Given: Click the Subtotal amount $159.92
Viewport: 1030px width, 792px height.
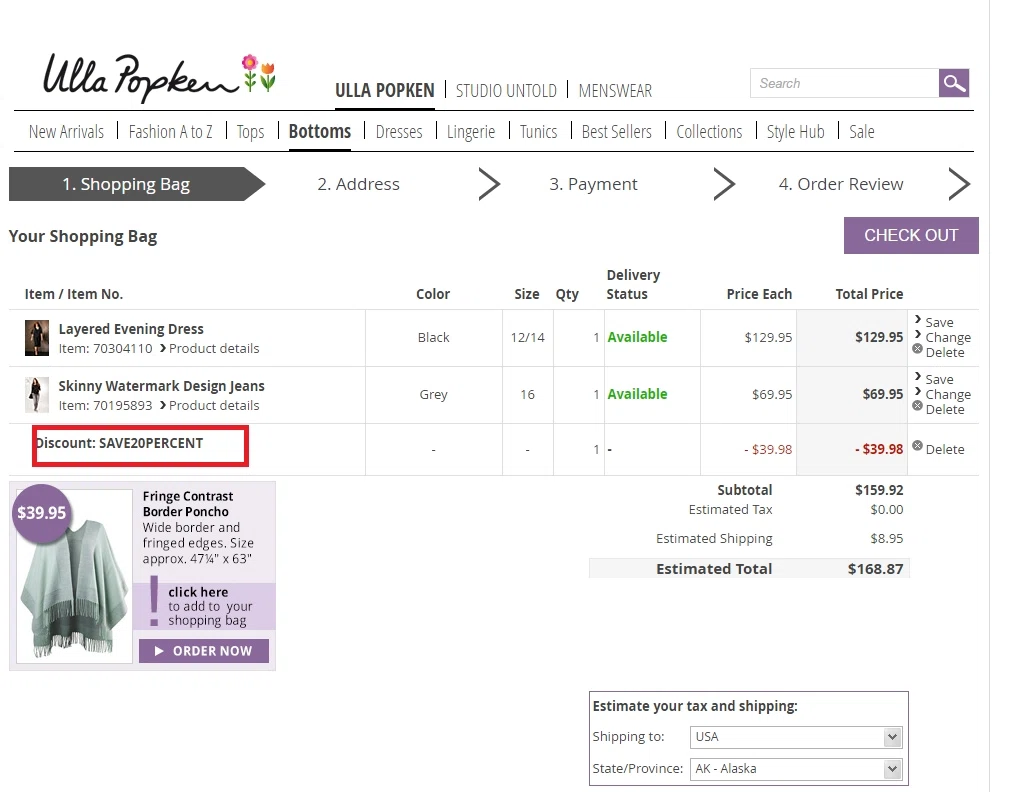Looking at the screenshot, I should pos(879,490).
